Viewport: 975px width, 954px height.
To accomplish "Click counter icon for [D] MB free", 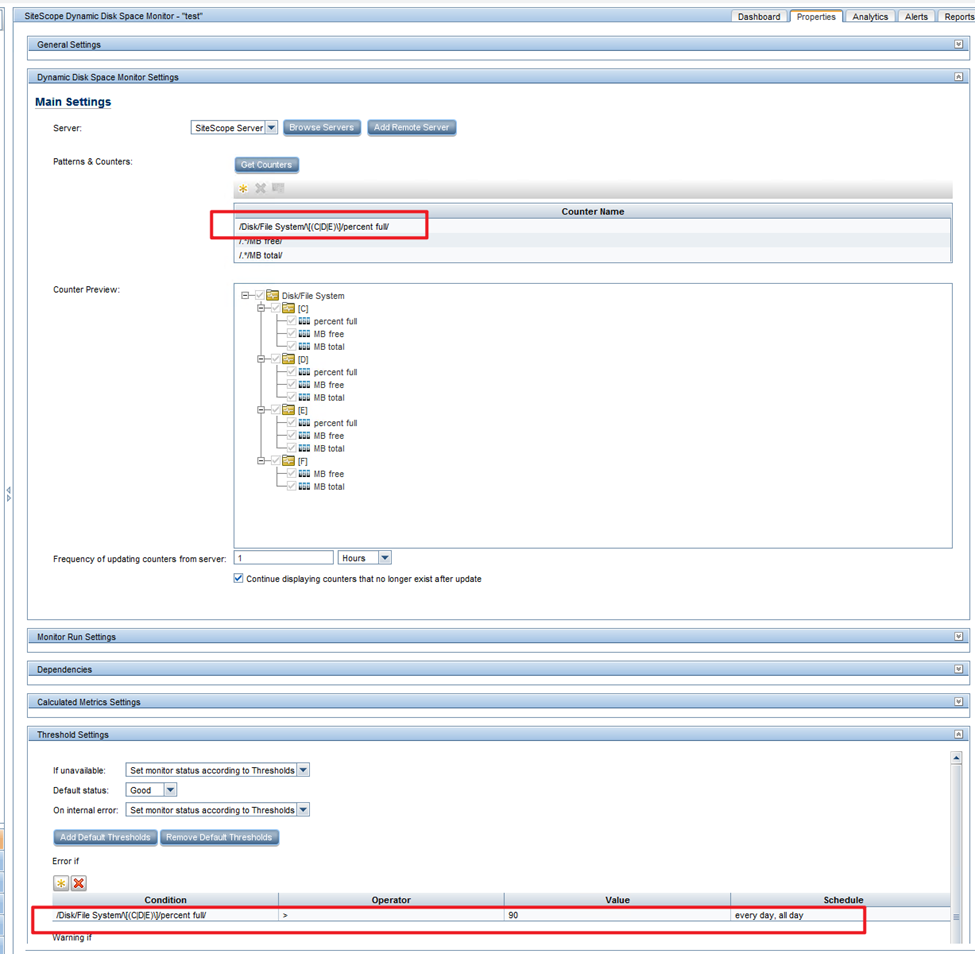I will [304, 385].
